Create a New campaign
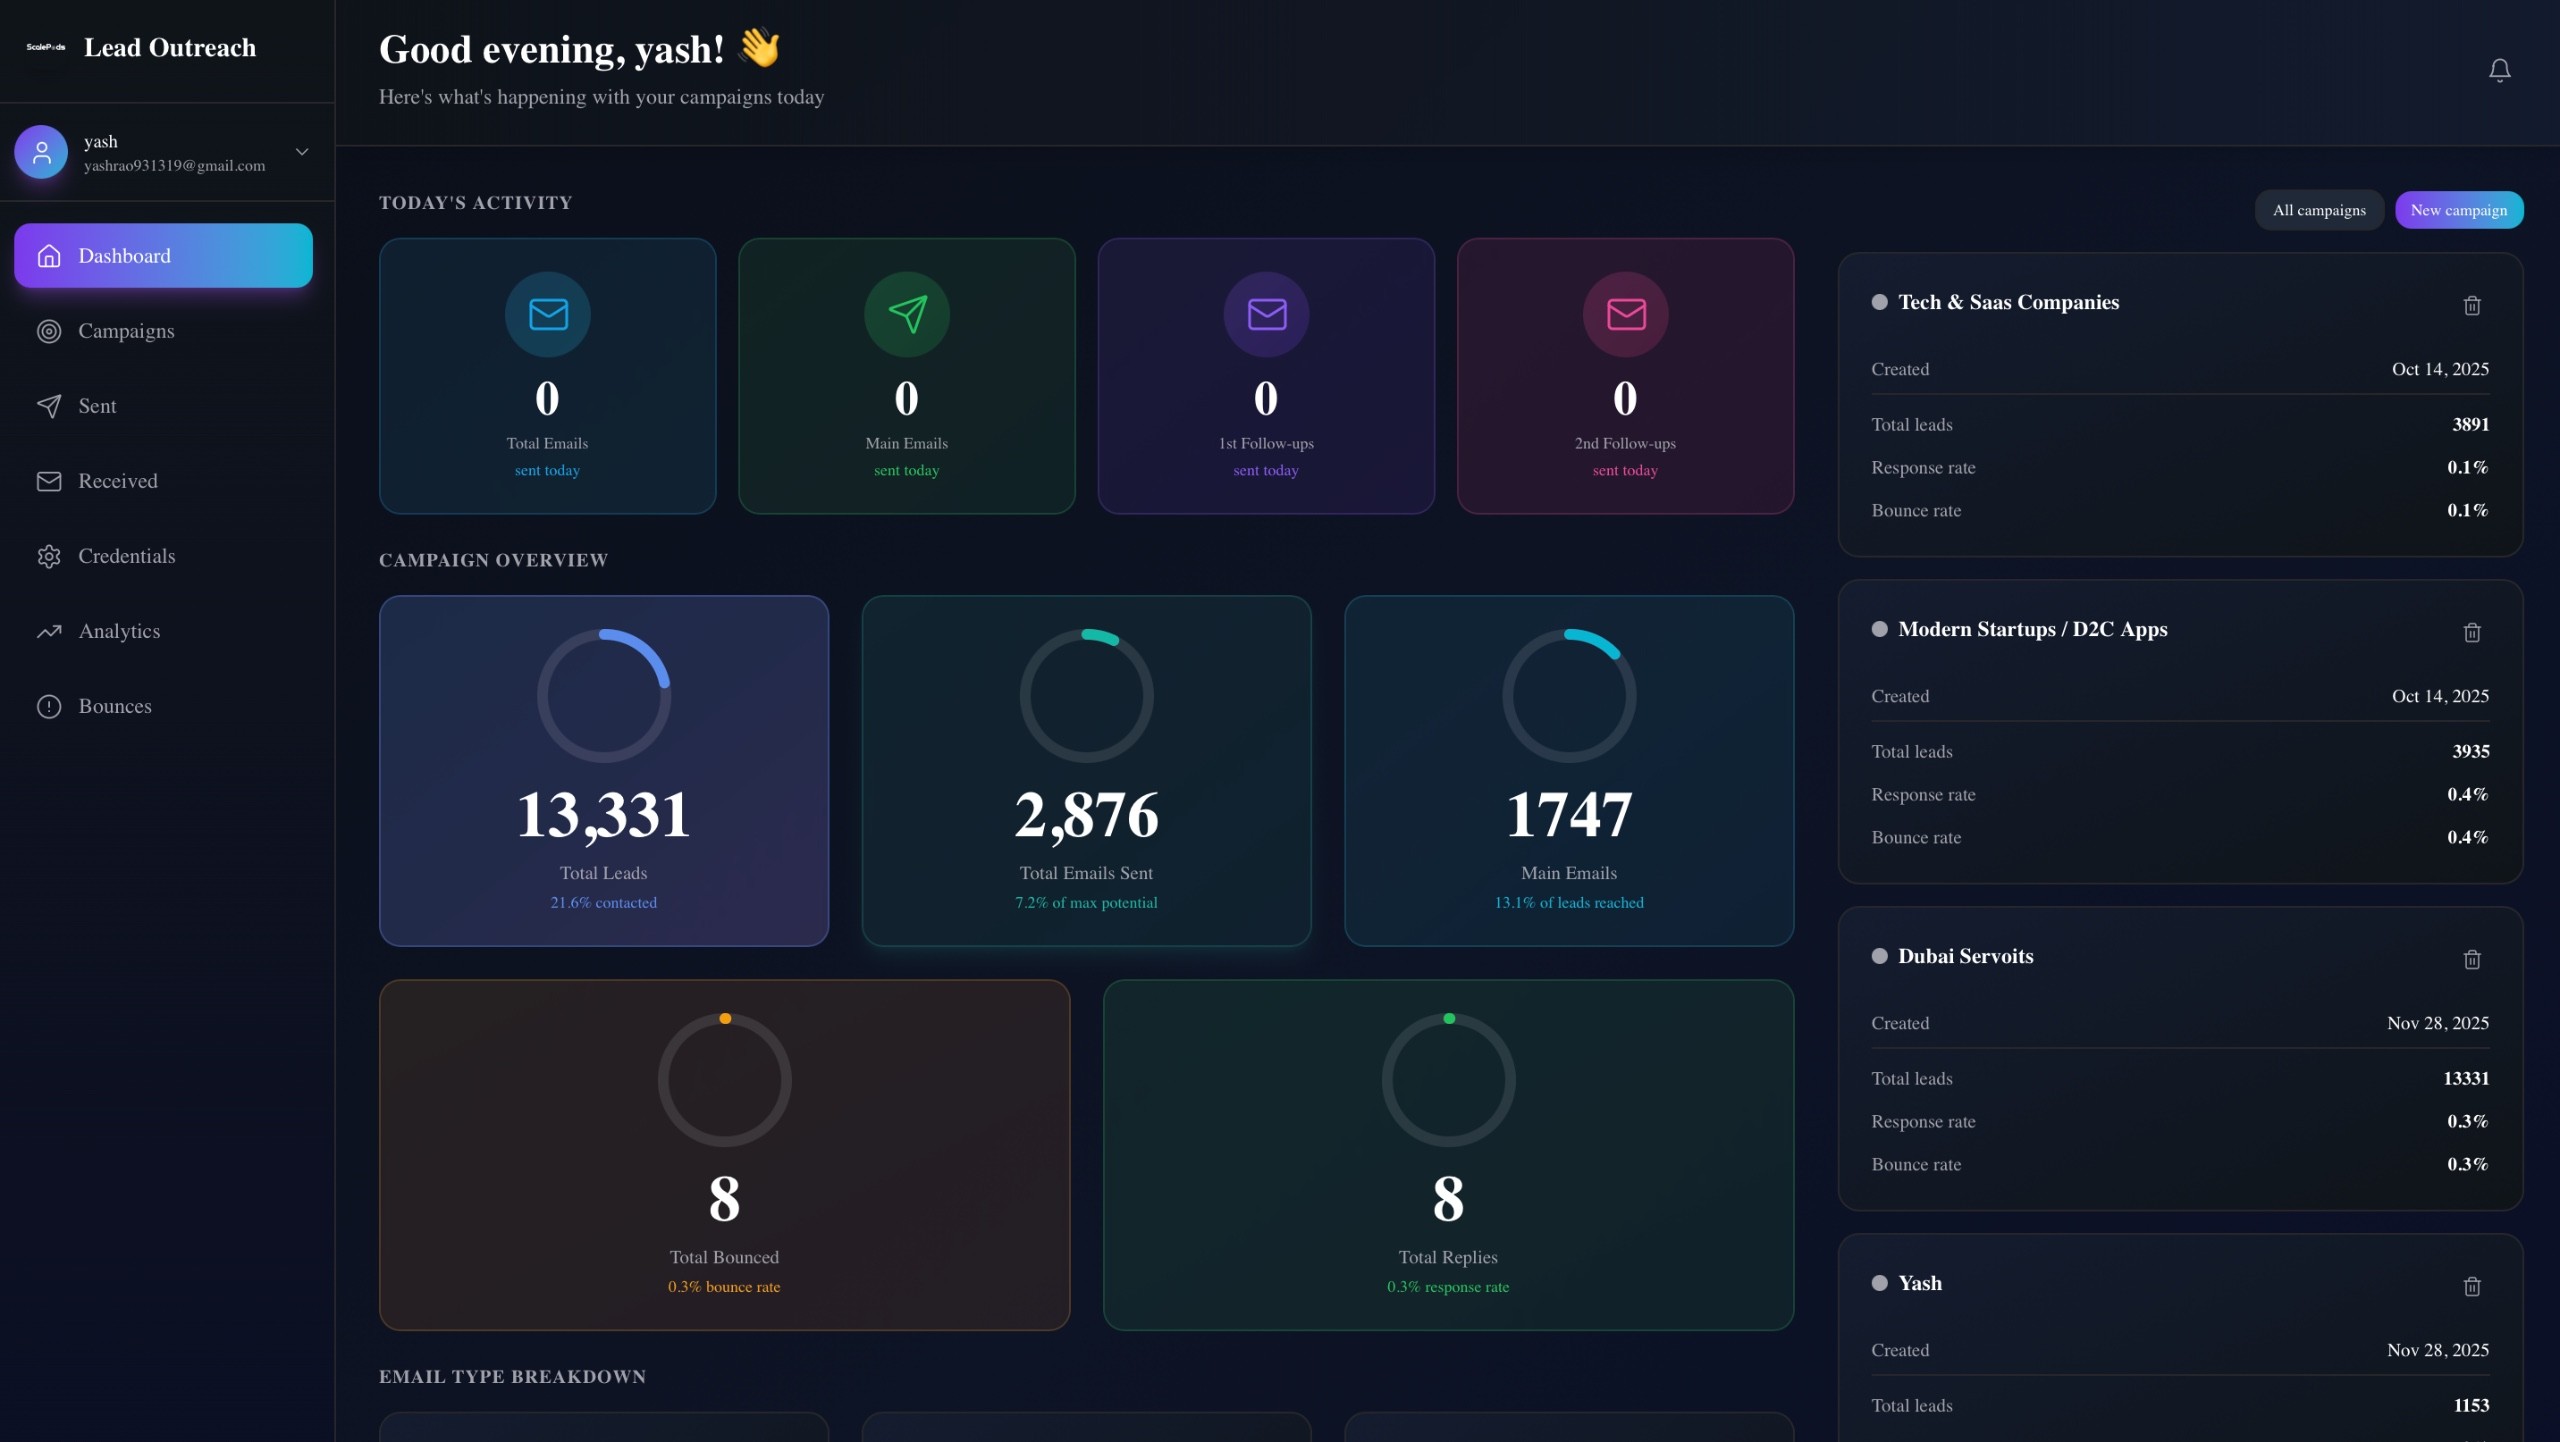This screenshot has height=1442, width=2560. click(x=2458, y=210)
